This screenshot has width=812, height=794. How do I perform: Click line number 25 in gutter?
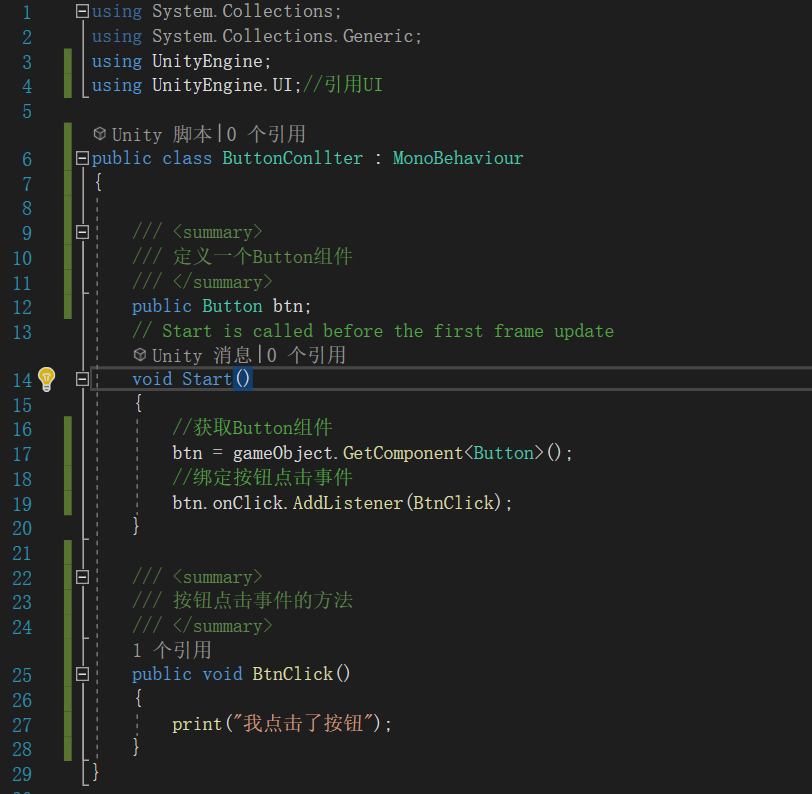[22, 675]
